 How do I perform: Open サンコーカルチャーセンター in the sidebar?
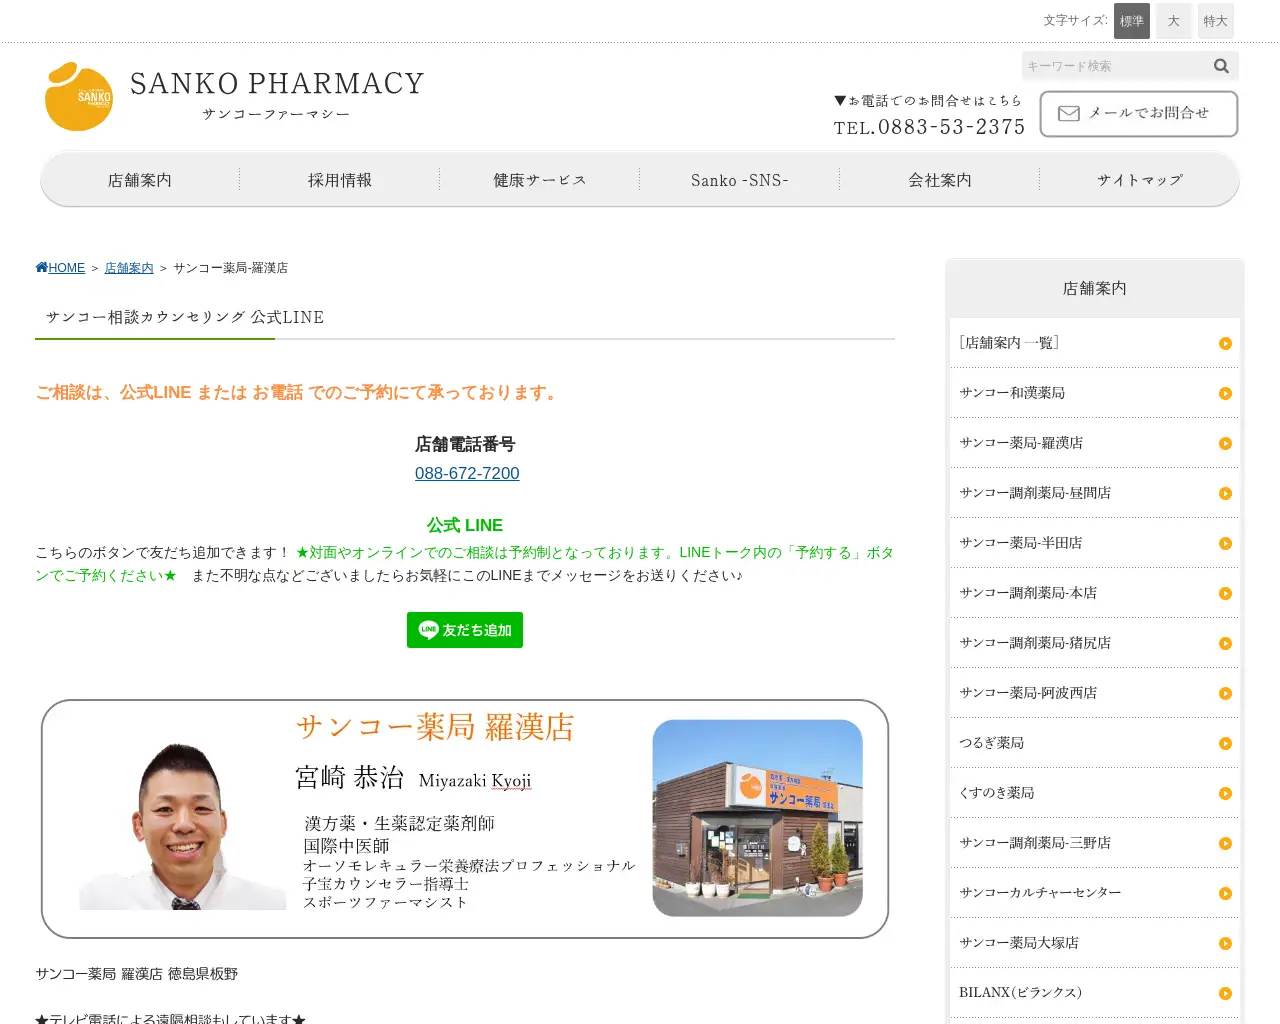pos(1095,893)
